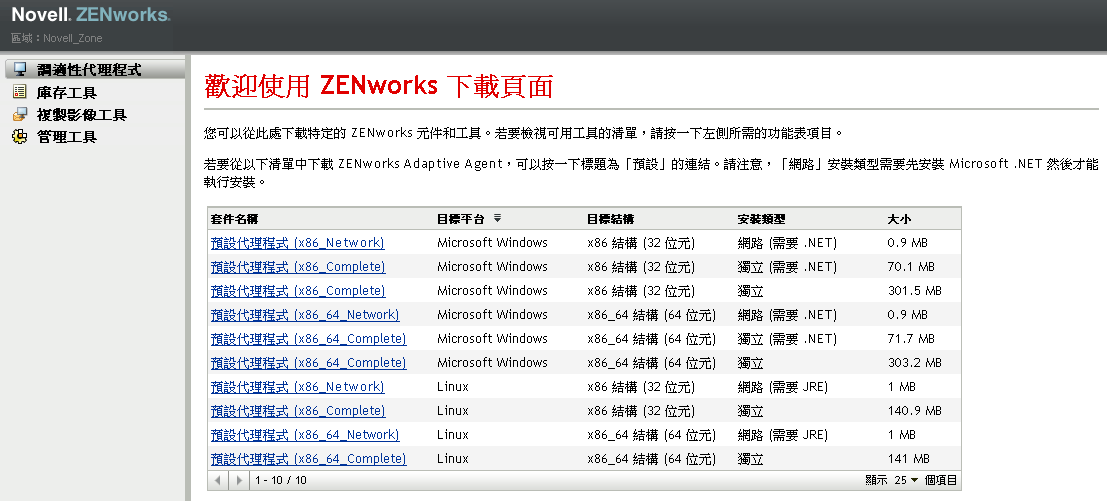The width and height of the screenshot is (1107, 501).
Task: Download x86_64_Complete agent sized 141 MB
Action: [309, 459]
